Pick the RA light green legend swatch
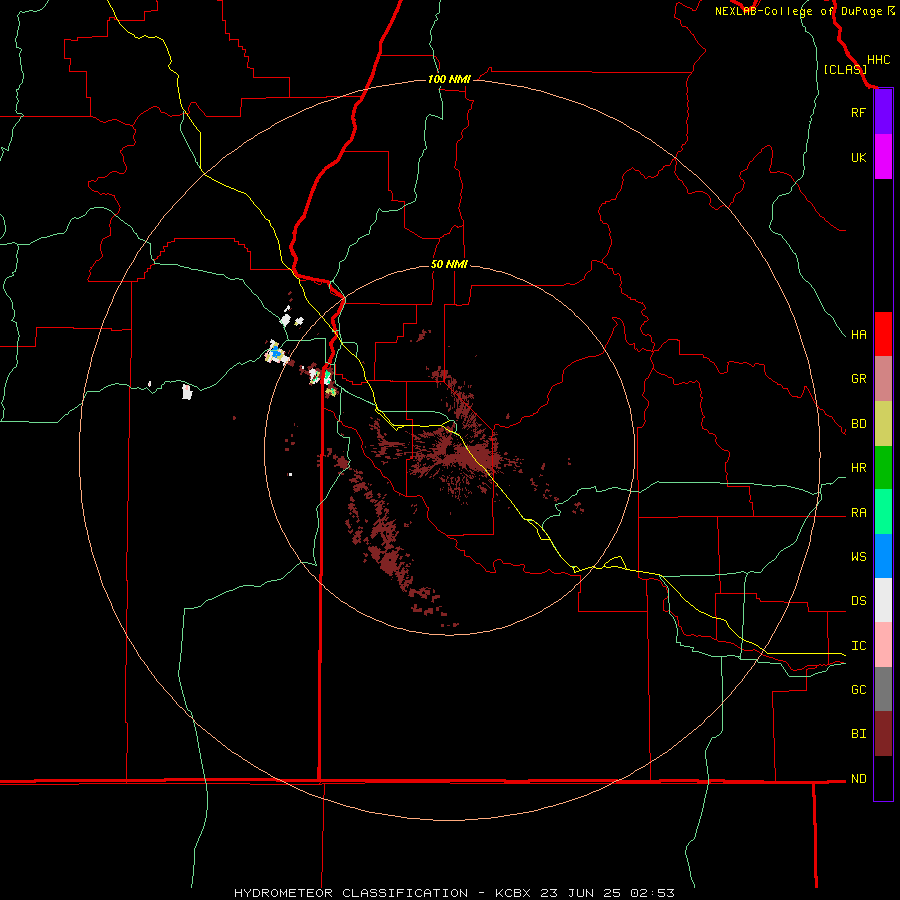 [x=883, y=512]
